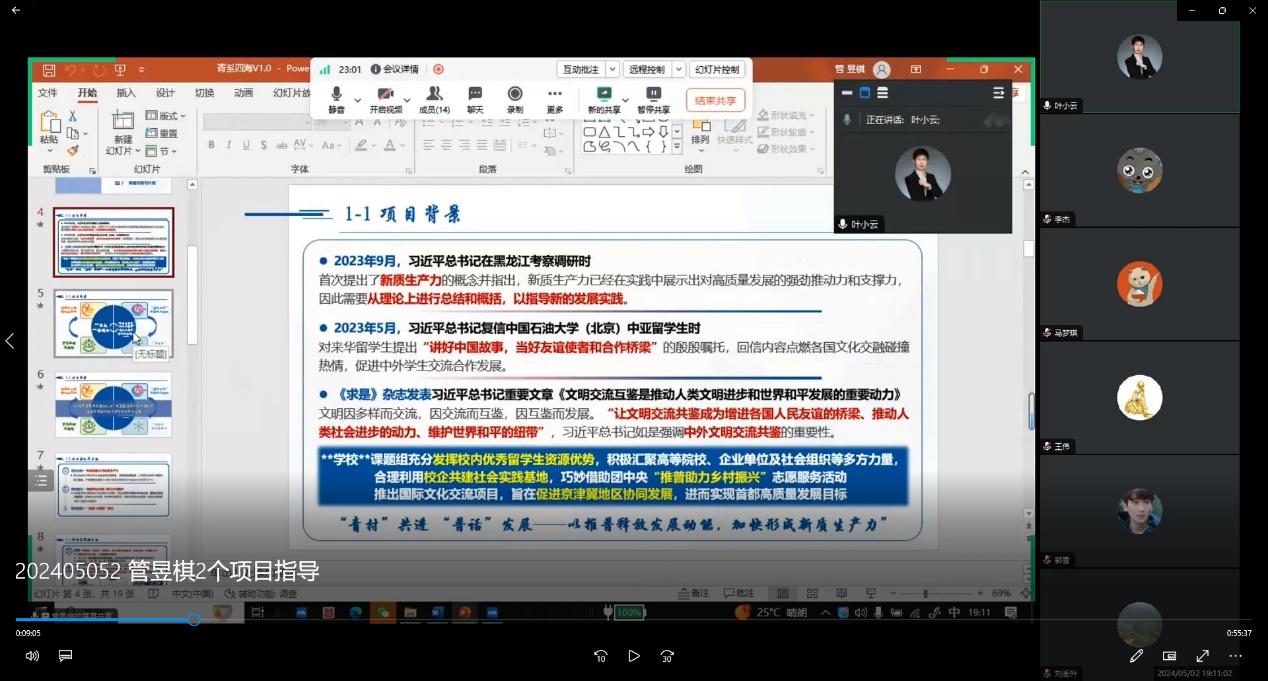Image resolution: width=1268 pixels, height=681 pixels.
Task: Open the player's three-dot more options
Action: coord(1235,656)
